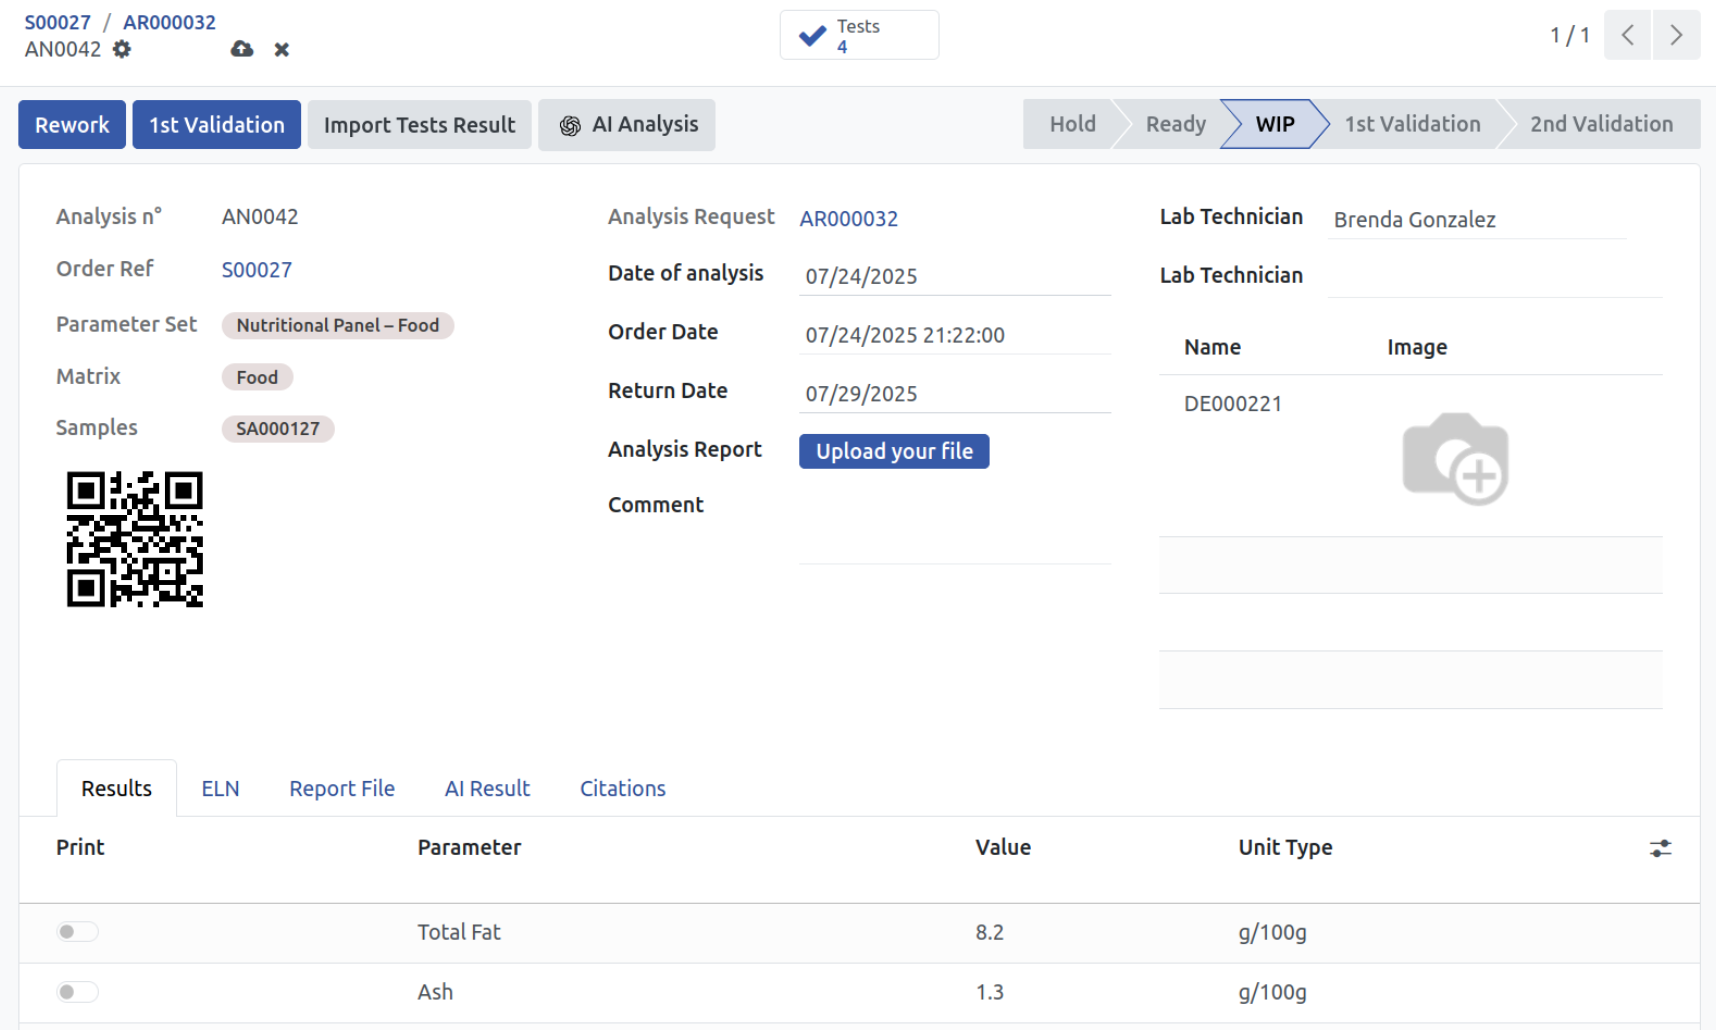The image size is (1716, 1030).
Task: Click the g/100g unit in Ash row
Action: pyautogui.click(x=1272, y=992)
